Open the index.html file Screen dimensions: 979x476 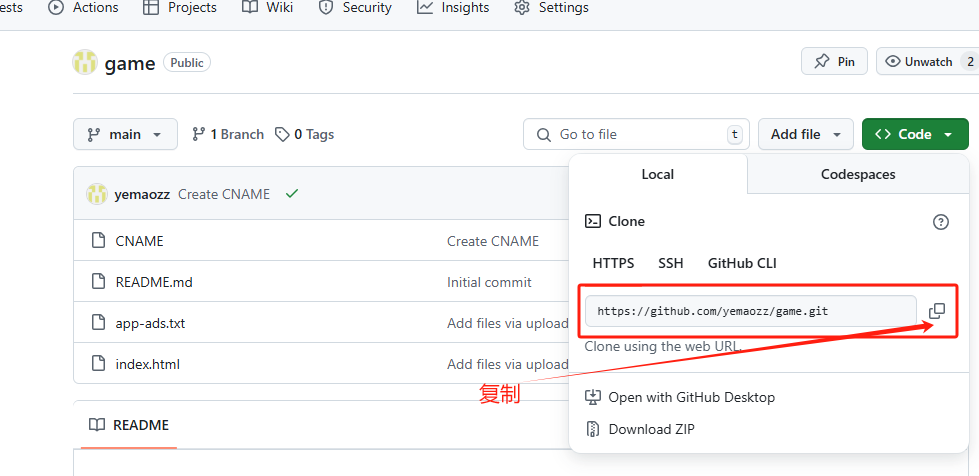pos(147,364)
